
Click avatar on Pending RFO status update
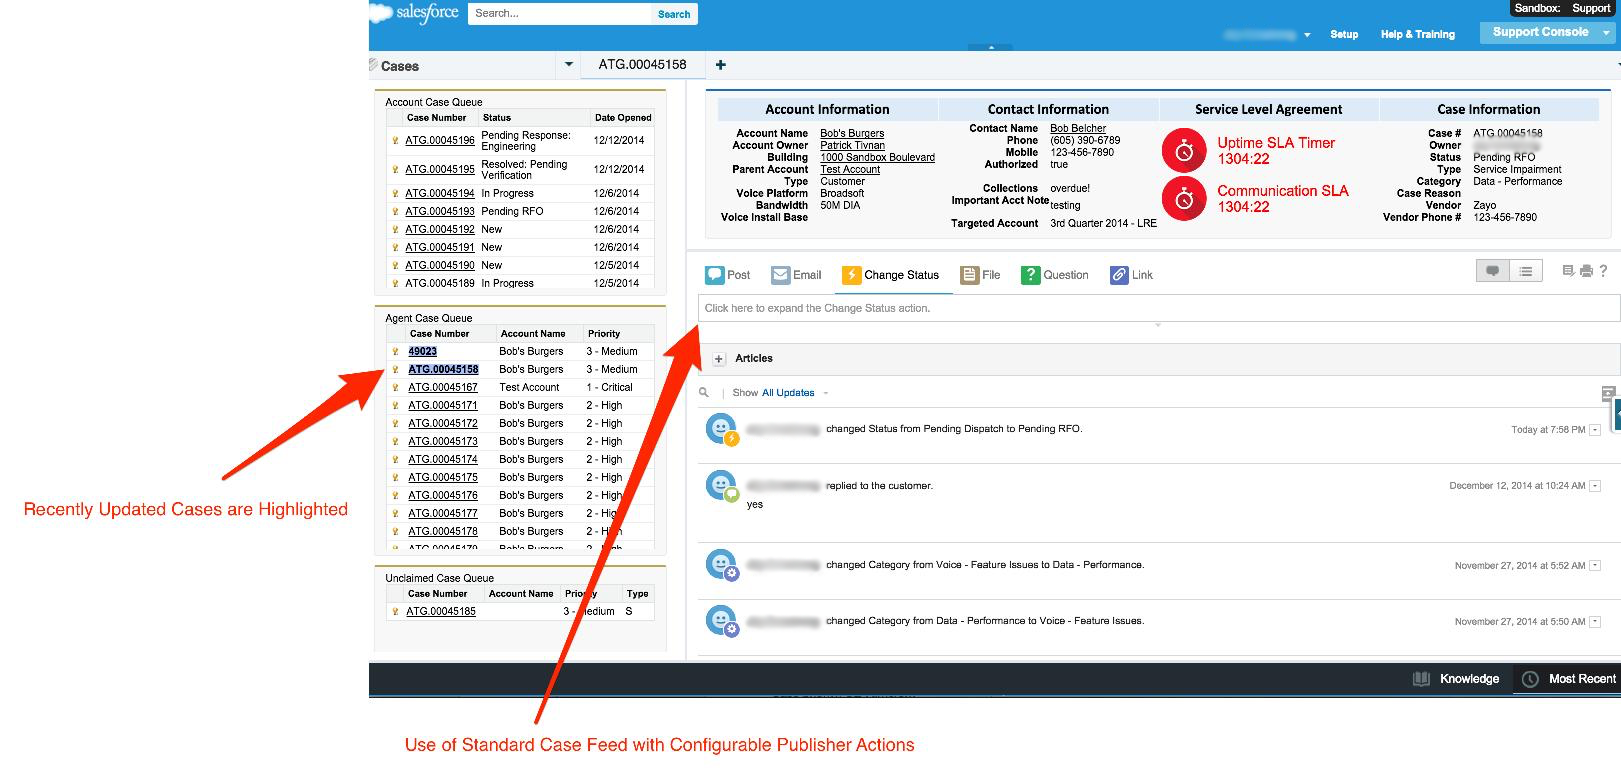[721, 429]
